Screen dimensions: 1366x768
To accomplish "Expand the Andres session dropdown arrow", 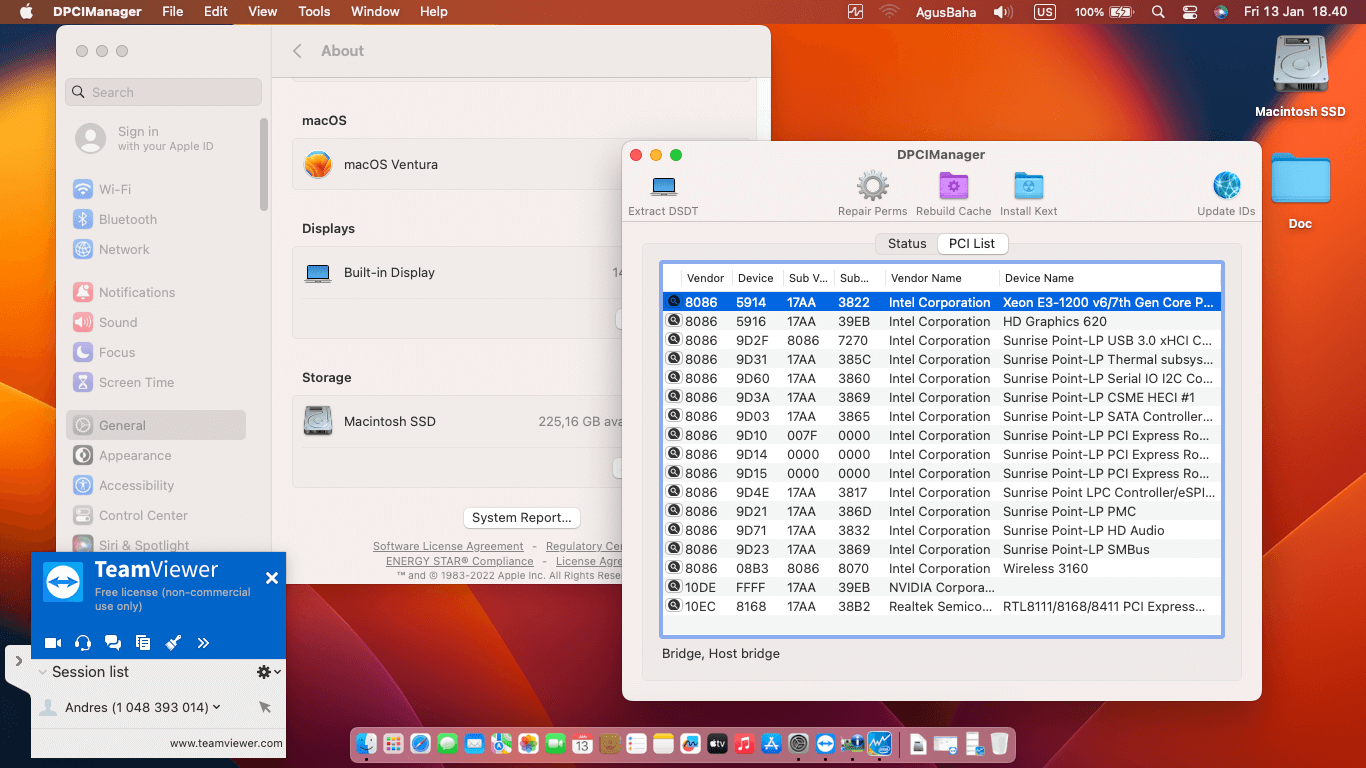I will [x=217, y=707].
